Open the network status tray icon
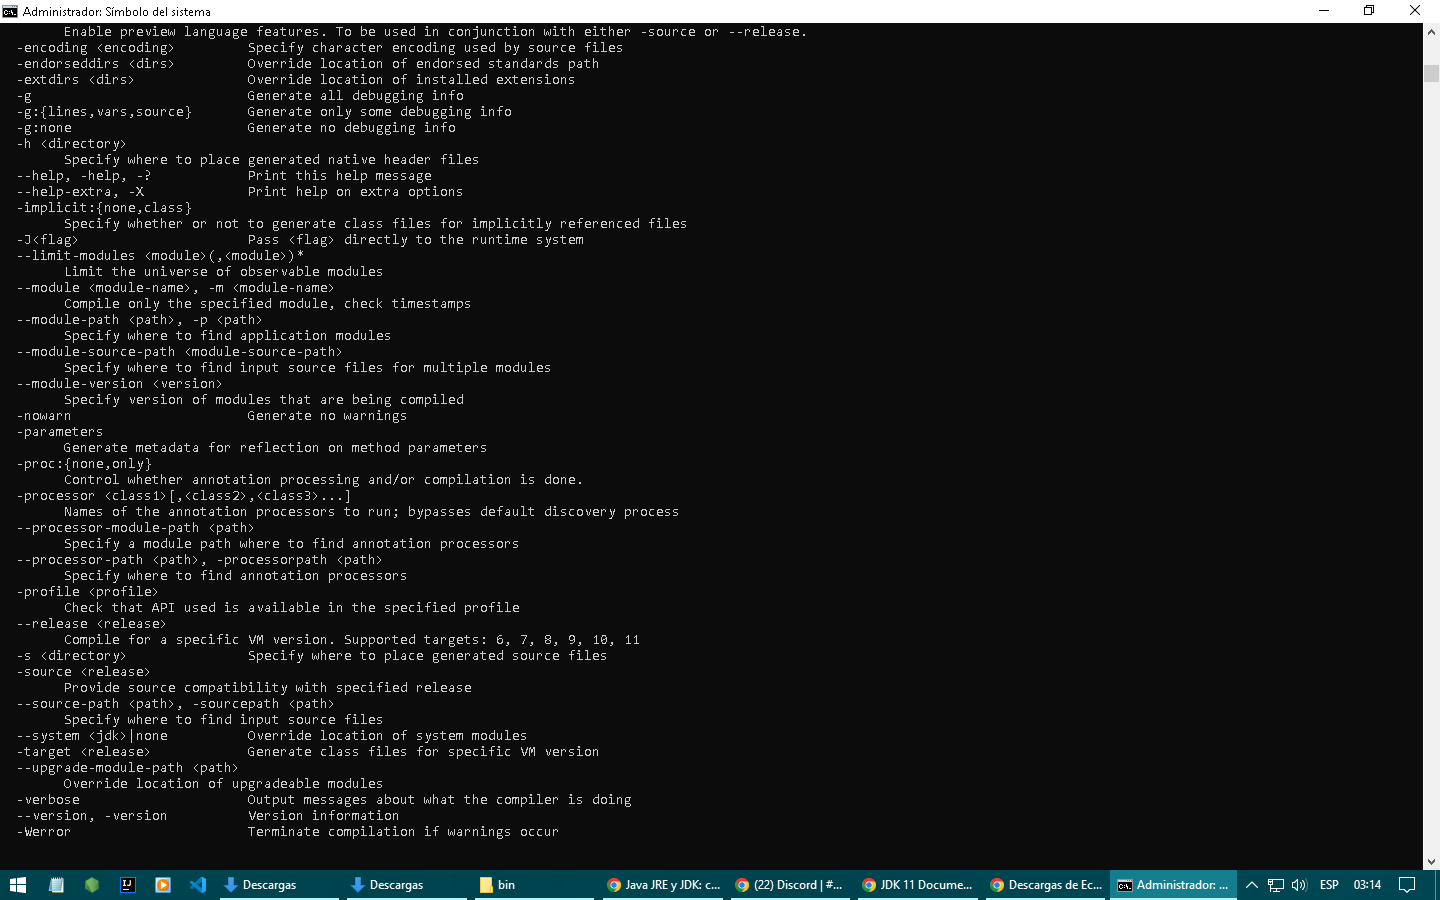 1276,885
